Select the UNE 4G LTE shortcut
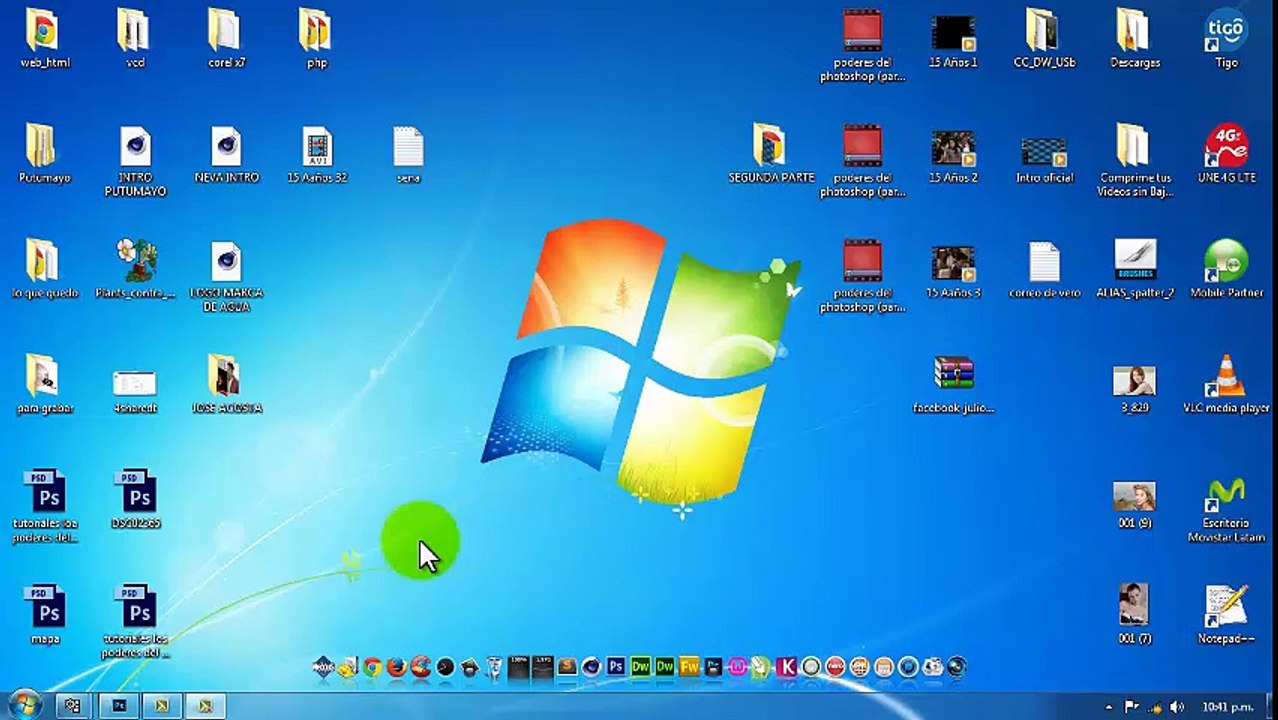Viewport: 1278px width, 720px height. tap(1226, 155)
